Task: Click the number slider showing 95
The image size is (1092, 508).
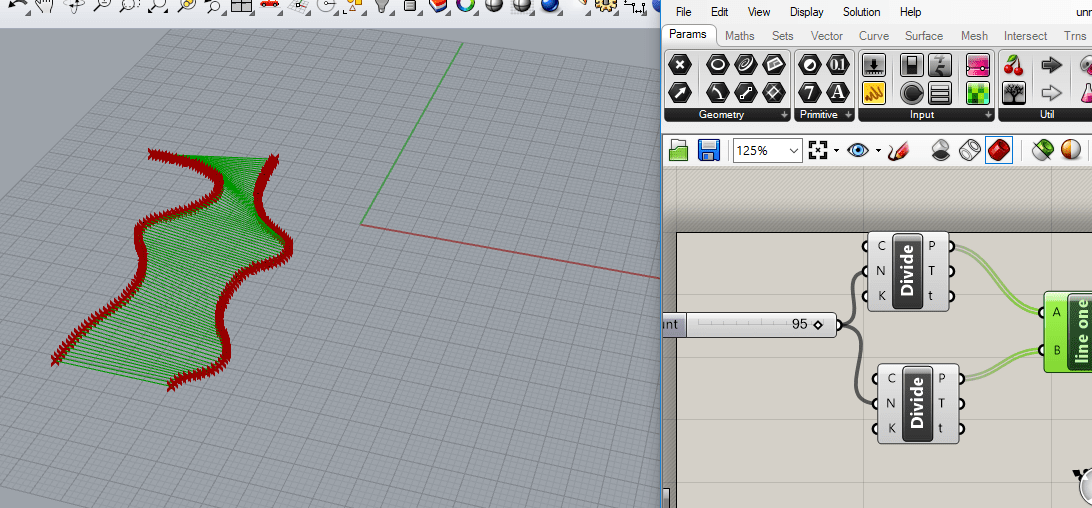Action: click(750, 325)
